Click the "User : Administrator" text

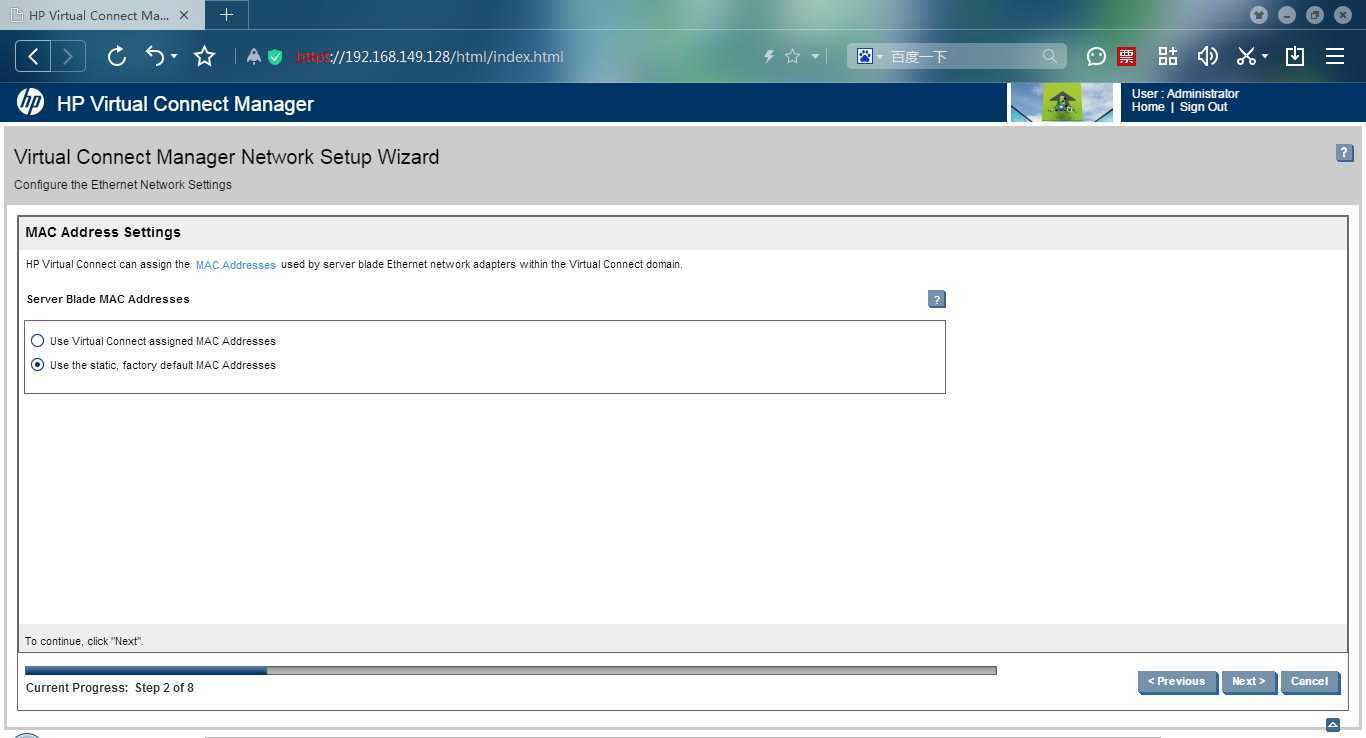click(x=1185, y=94)
